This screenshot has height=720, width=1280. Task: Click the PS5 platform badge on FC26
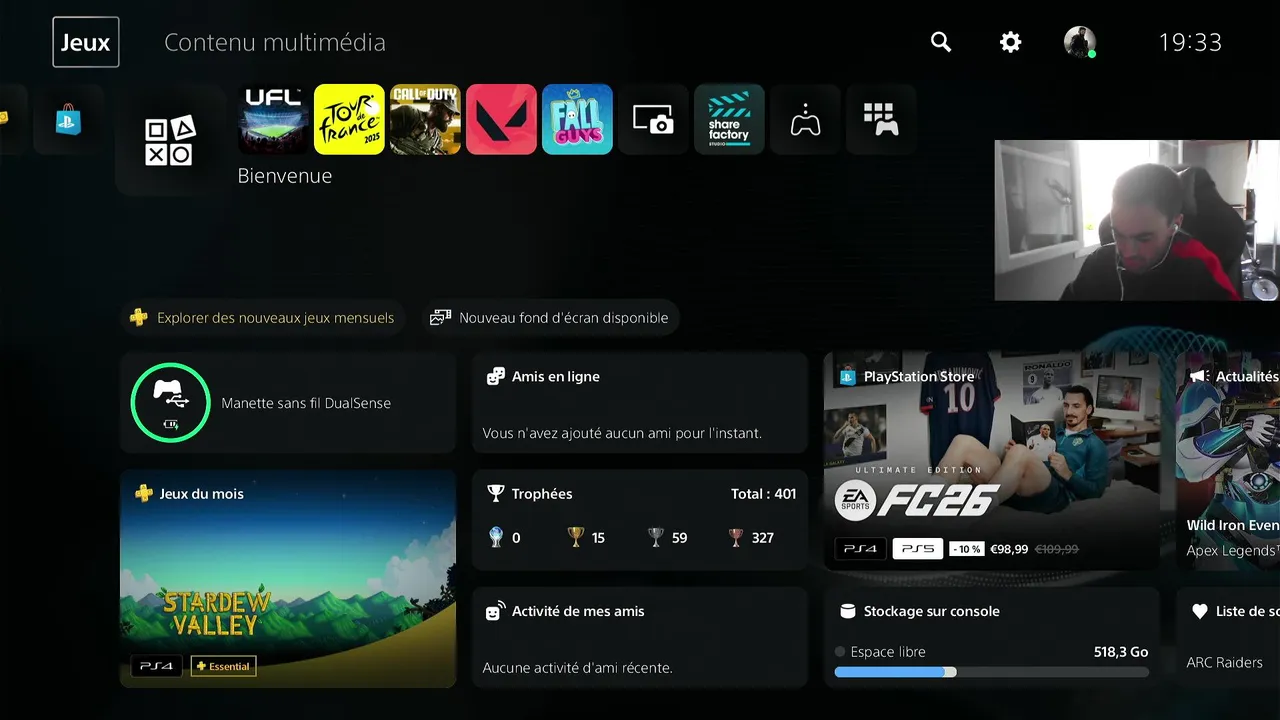tap(918, 549)
